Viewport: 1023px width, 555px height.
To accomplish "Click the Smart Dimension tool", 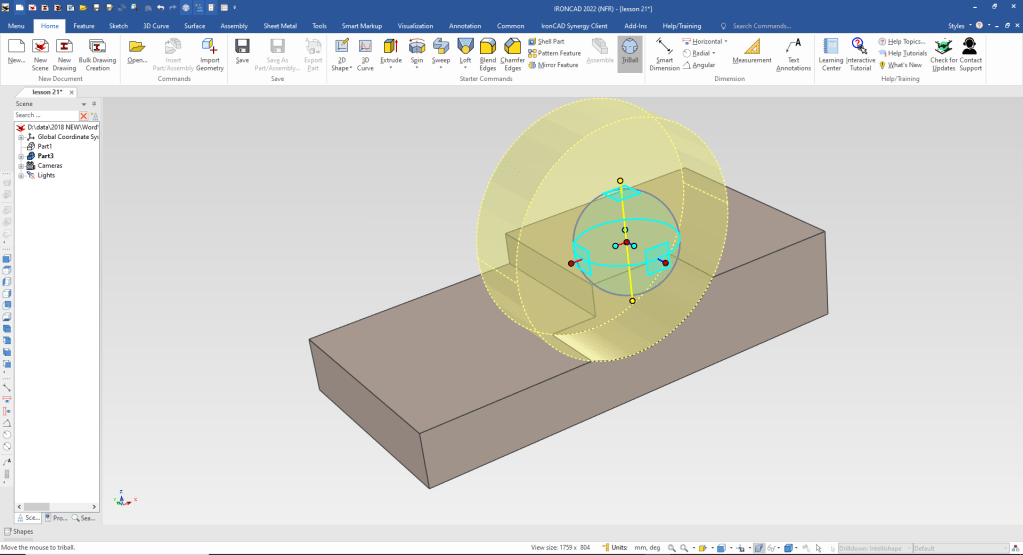I will tap(664, 54).
